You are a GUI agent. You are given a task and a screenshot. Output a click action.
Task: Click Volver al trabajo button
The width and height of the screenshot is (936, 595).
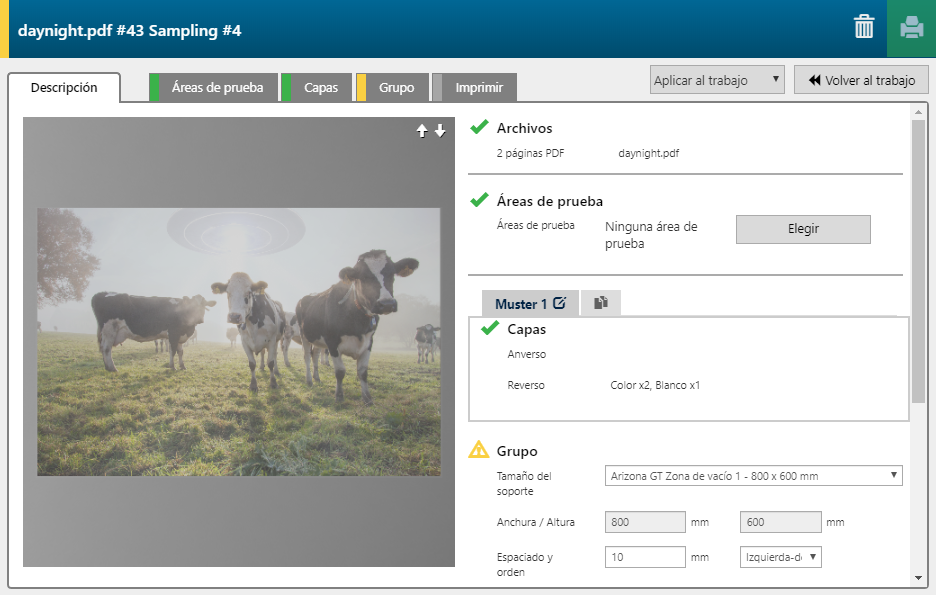click(861, 80)
